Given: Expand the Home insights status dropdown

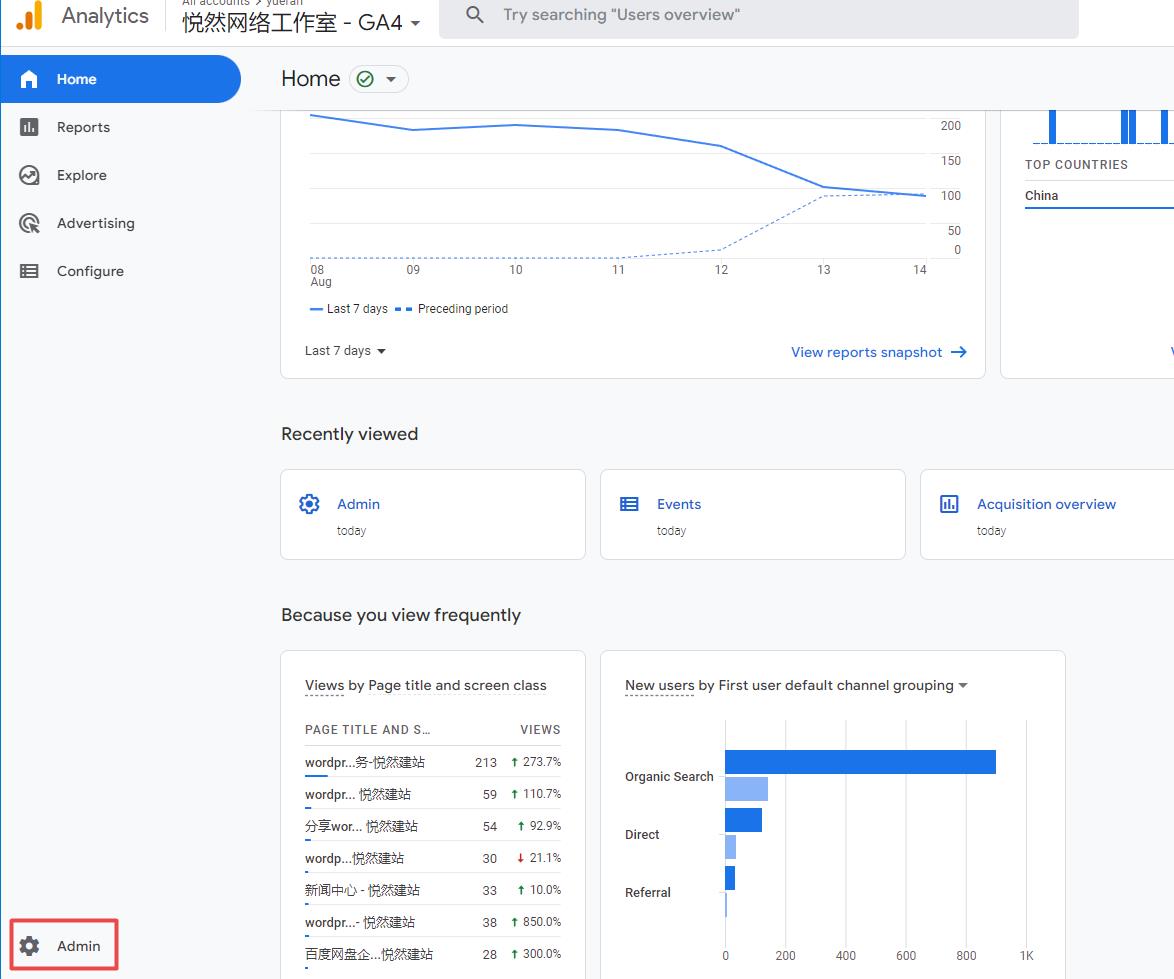Looking at the screenshot, I should [x=391, y=79].
